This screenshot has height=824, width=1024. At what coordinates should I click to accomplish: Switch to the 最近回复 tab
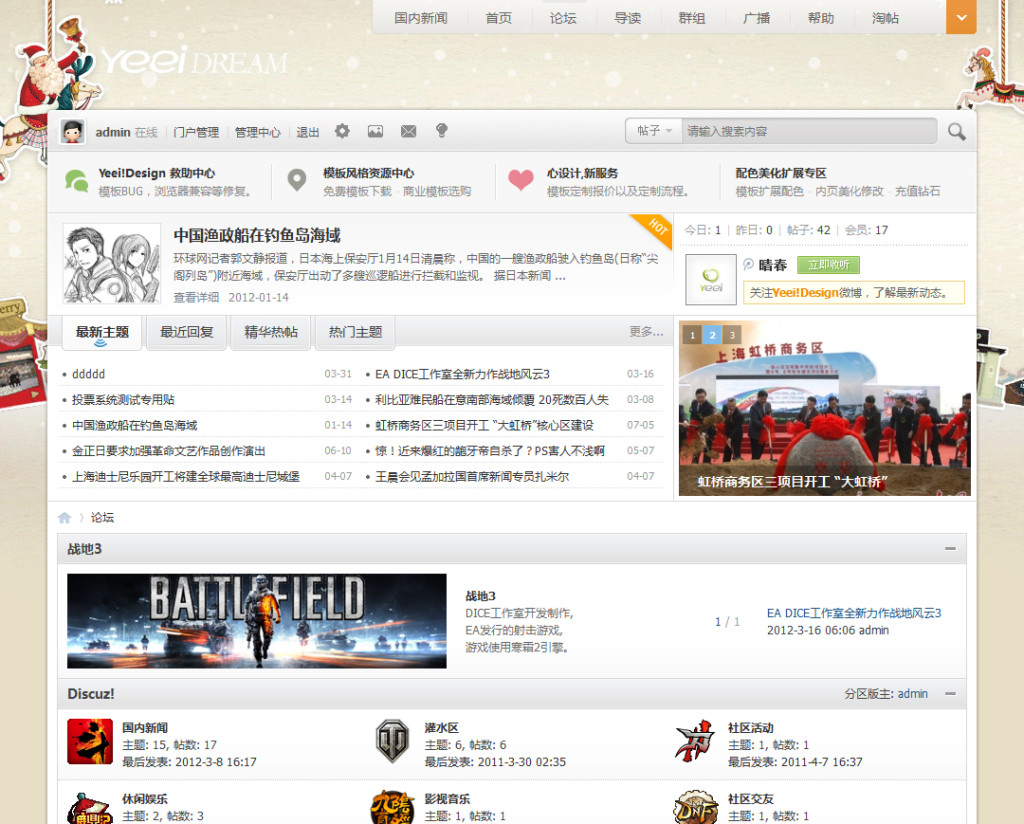pyautogui.click(x=187, y=332)
